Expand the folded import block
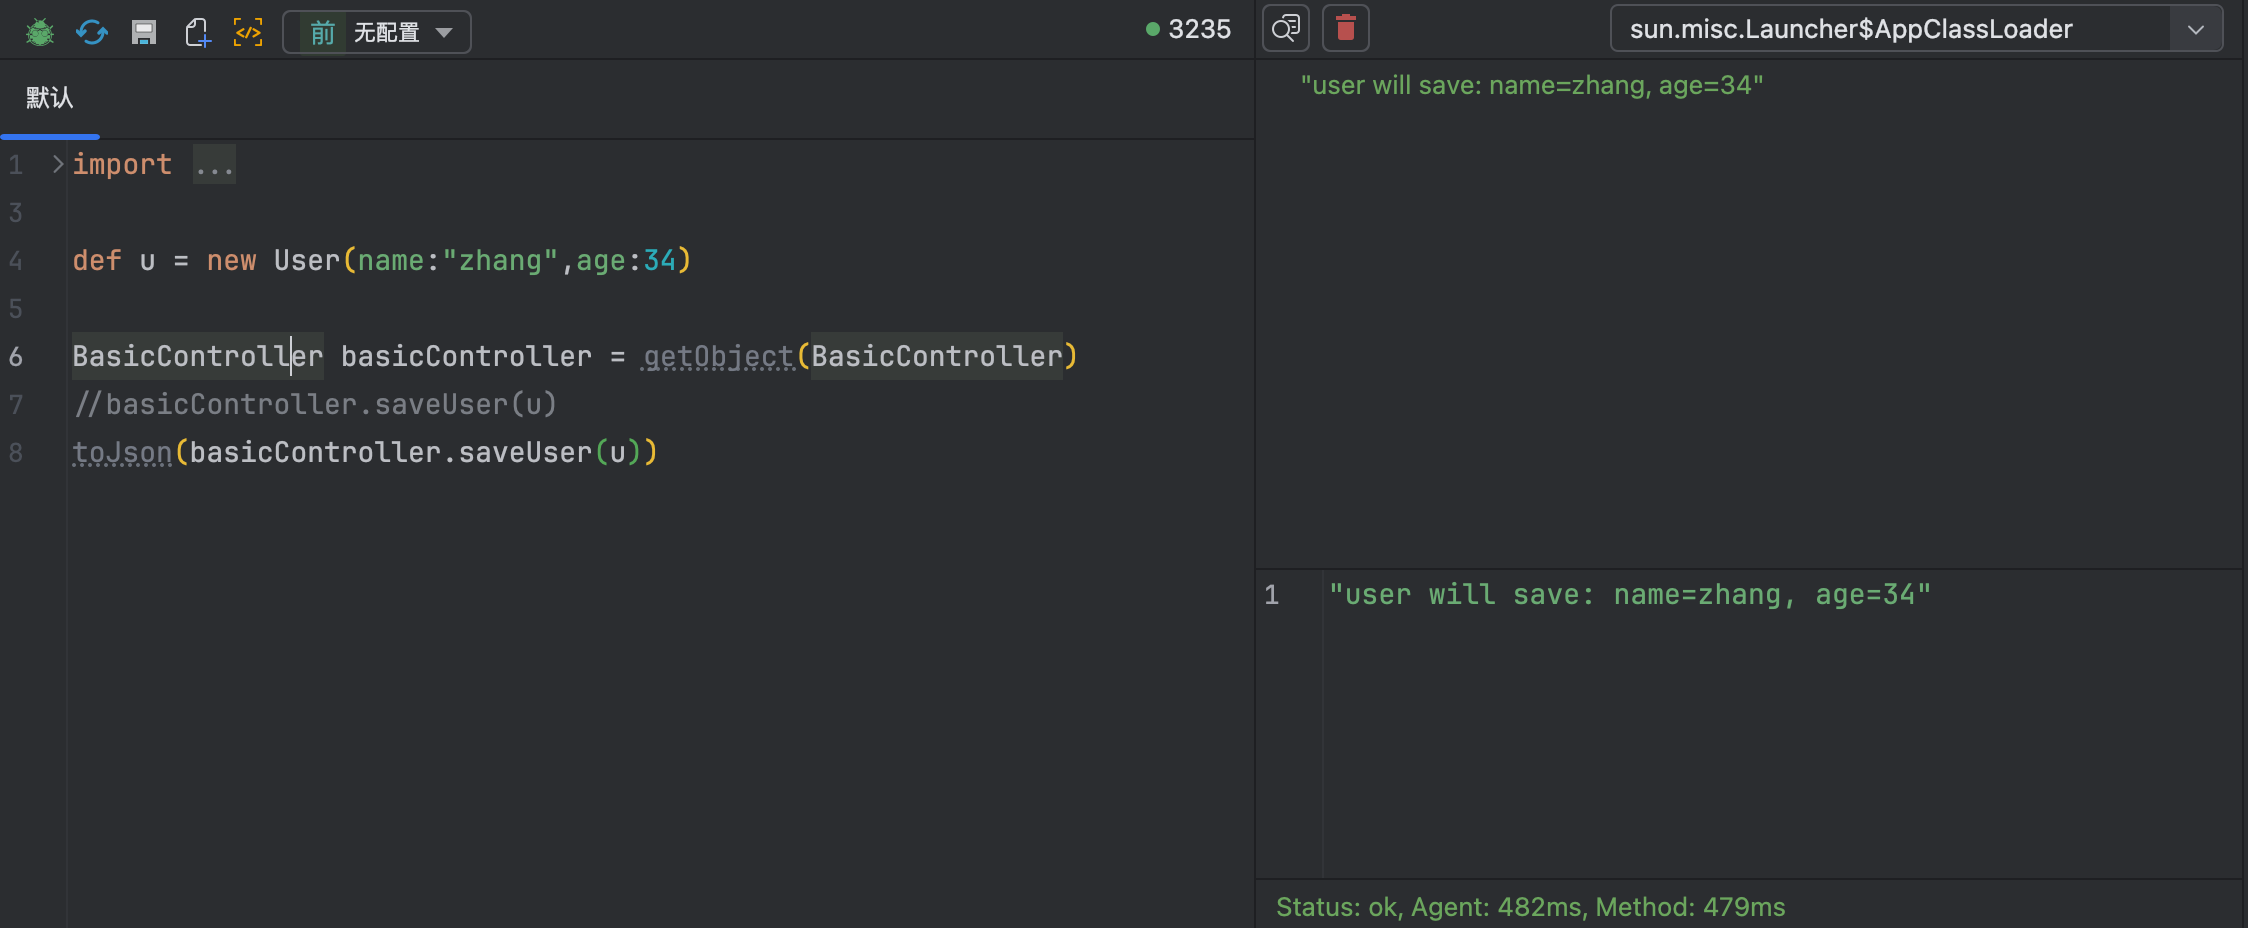2248x928 pixels. 58,164
